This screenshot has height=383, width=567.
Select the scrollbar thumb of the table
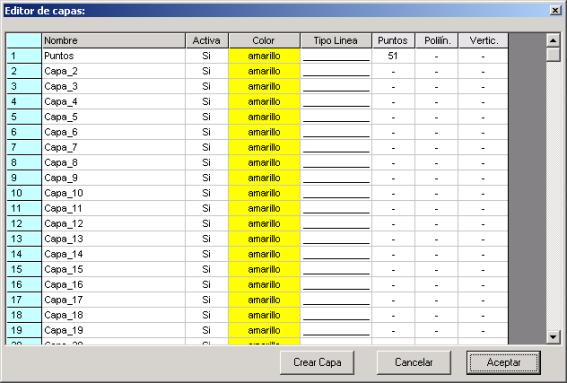coord(553,55)
